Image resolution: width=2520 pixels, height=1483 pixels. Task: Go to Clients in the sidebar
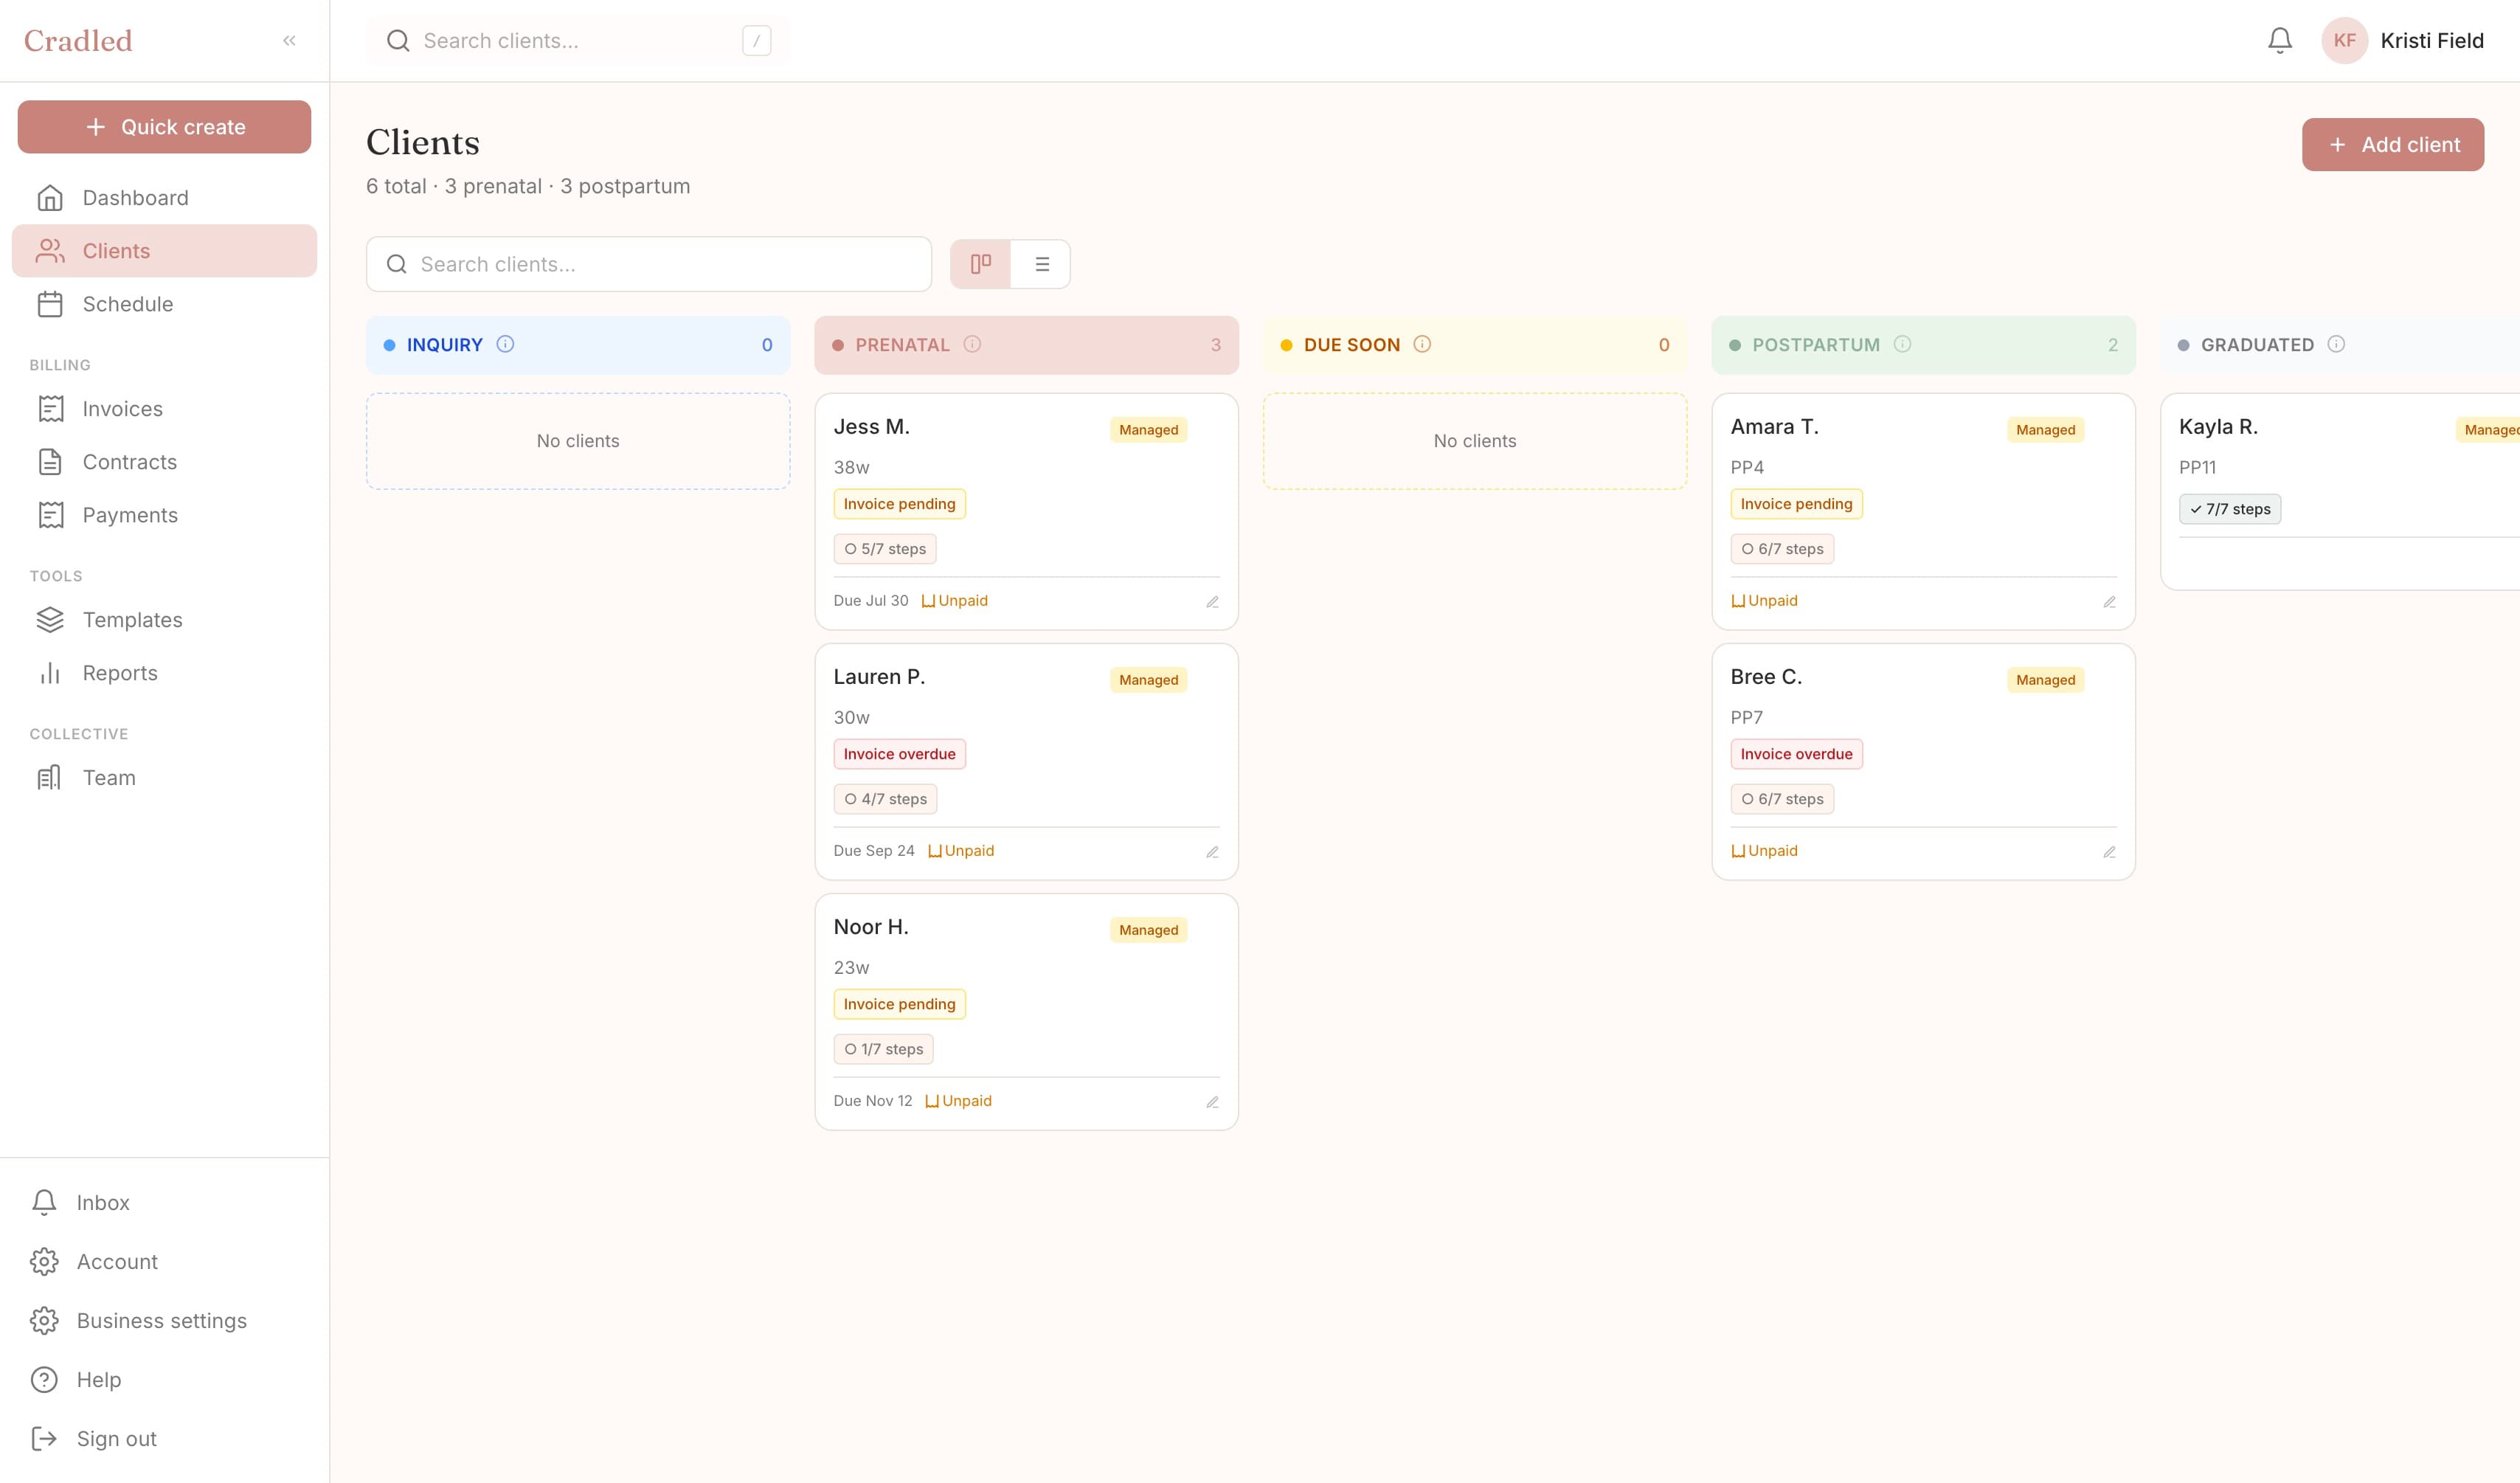click(x=164, y=251)
